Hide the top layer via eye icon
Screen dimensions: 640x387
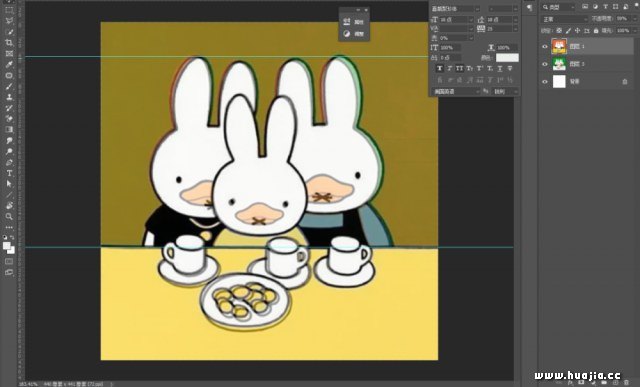544,47
